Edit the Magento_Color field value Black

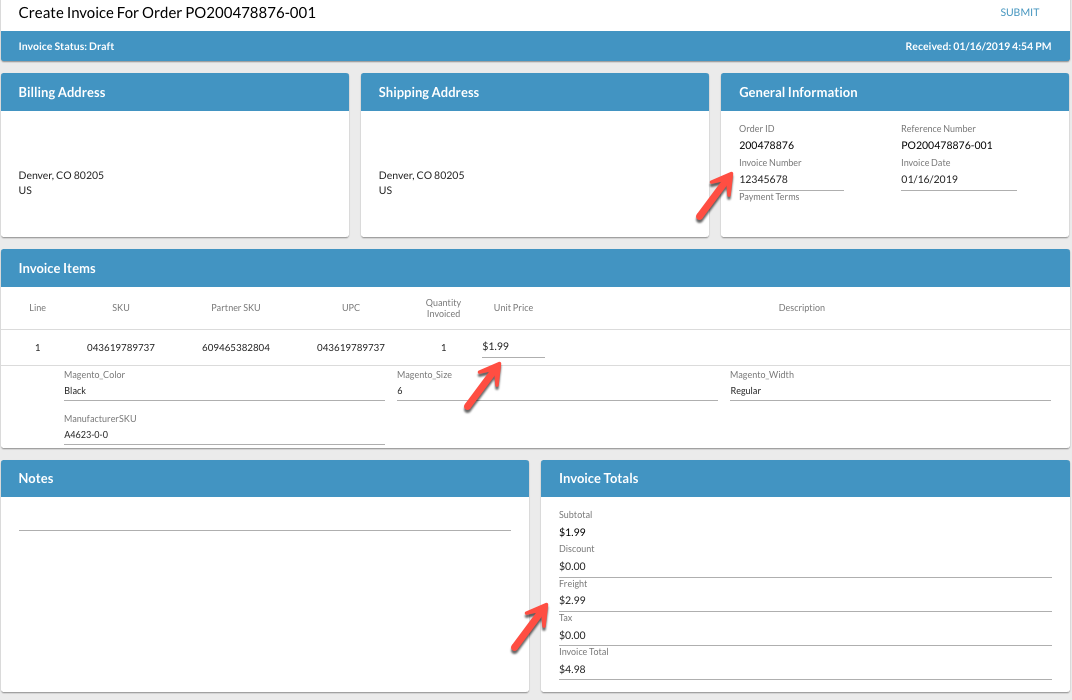tap(223, 391)
